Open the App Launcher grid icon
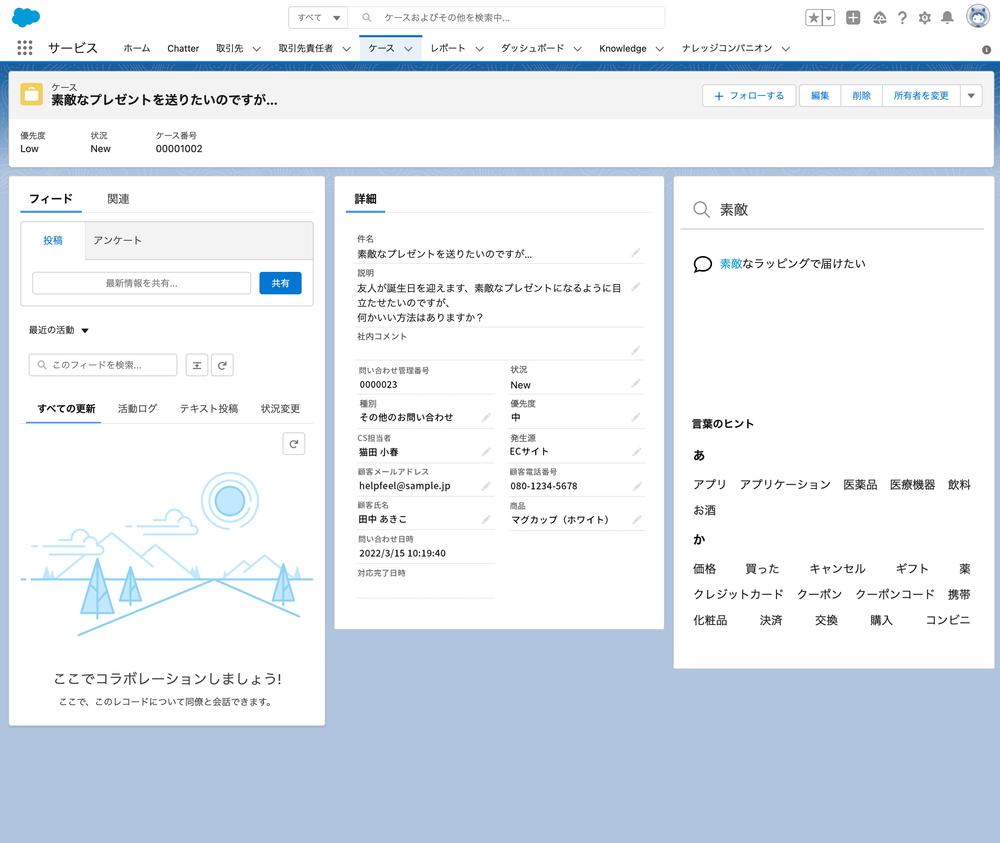Screen dimensions: 1000x843 (25, 48)
